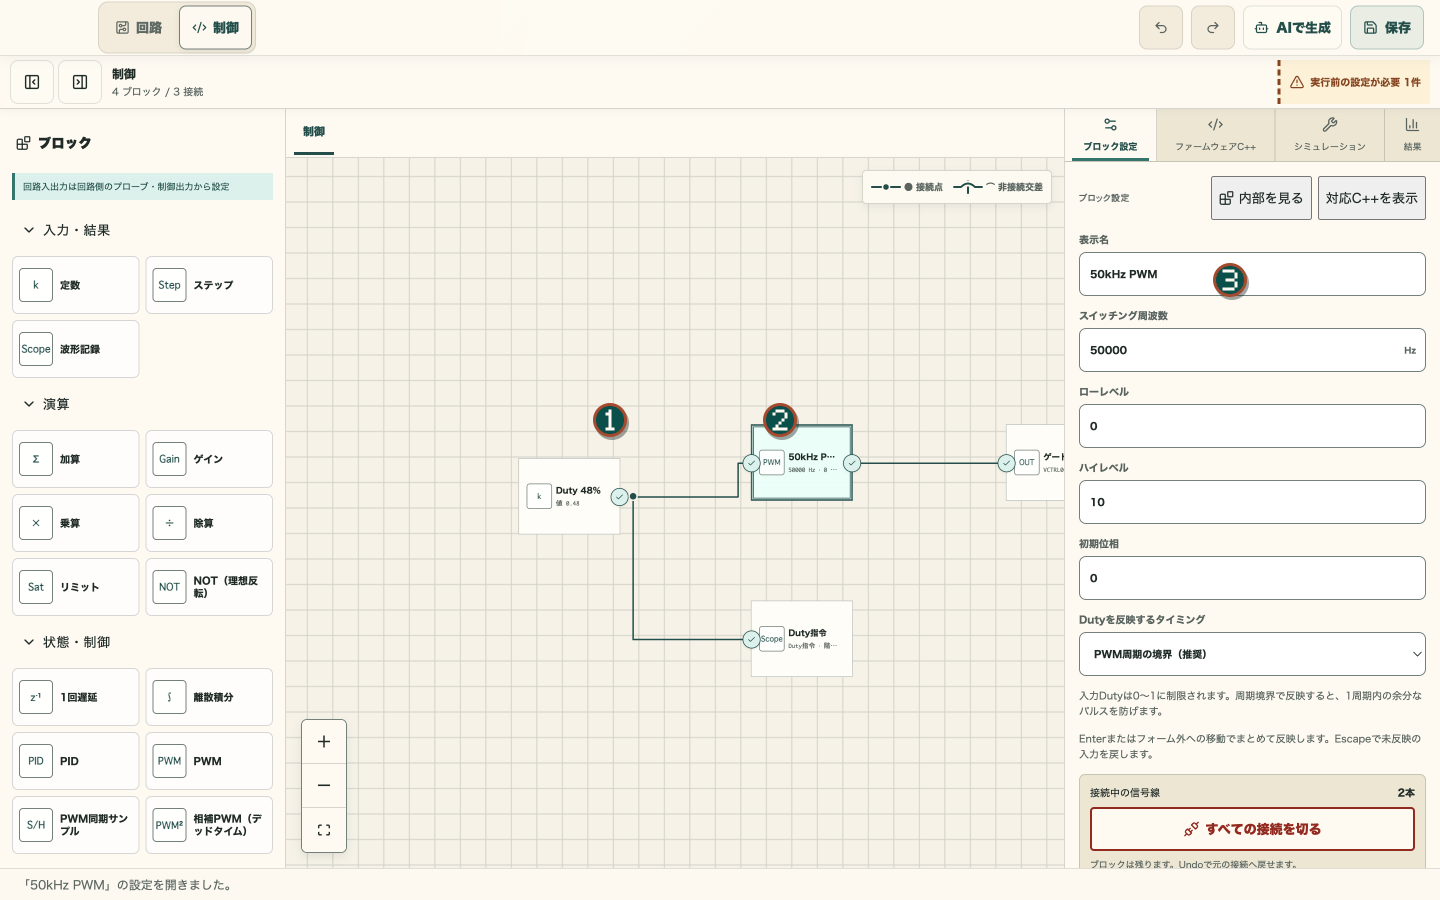The image size is (1440, 900).
Task: Pick the PID block
Action: click(x=76, y=761)
